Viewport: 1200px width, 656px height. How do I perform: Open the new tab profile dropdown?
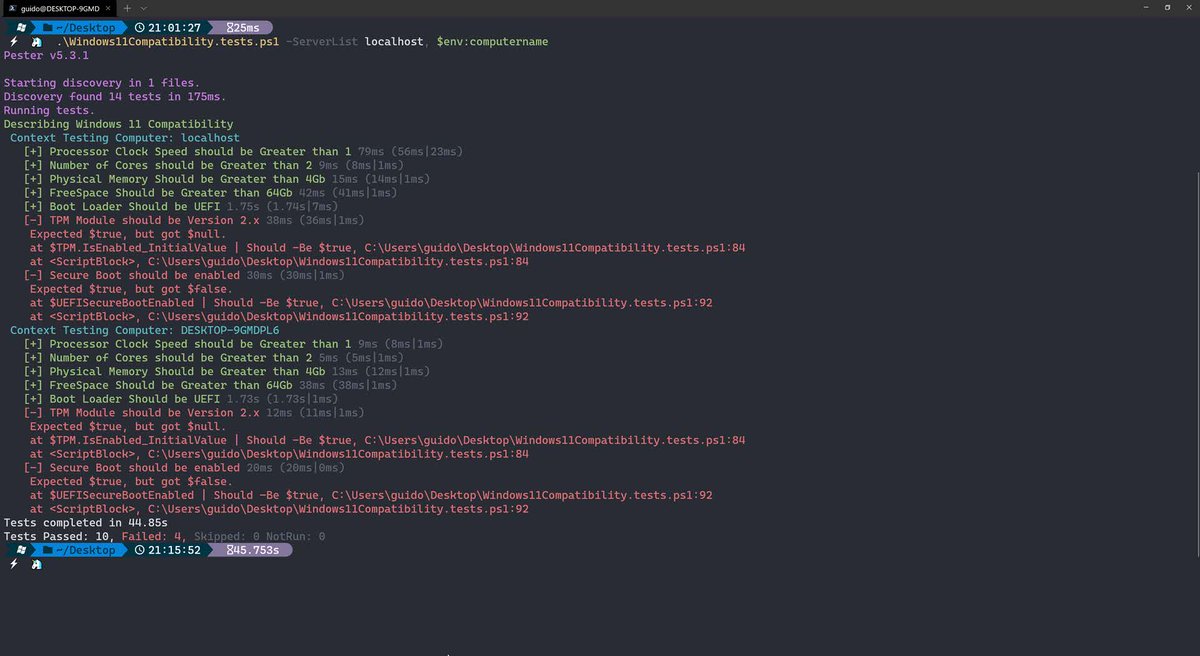144,7
